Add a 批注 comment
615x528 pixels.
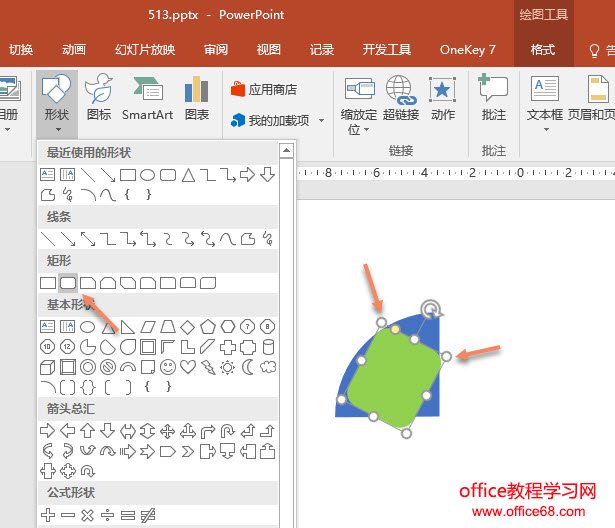click(x=493, y=100)
